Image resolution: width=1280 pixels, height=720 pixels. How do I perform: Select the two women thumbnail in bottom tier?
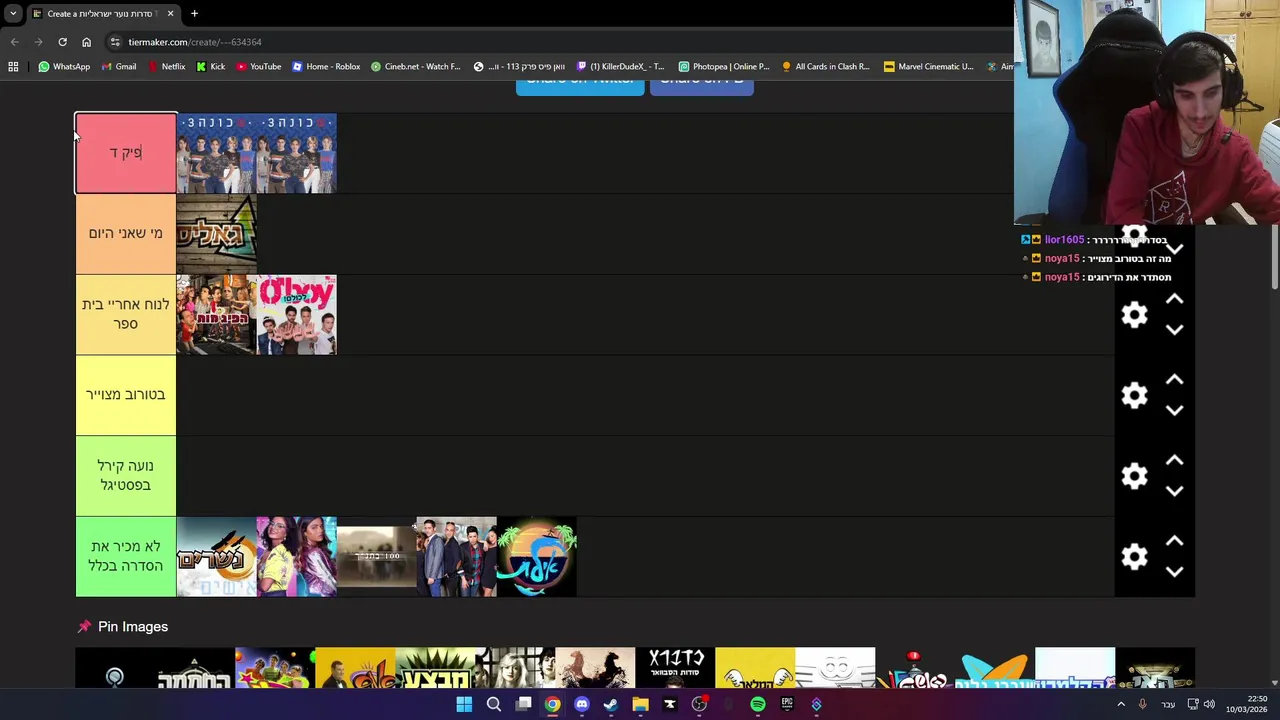tap(296, 557)
